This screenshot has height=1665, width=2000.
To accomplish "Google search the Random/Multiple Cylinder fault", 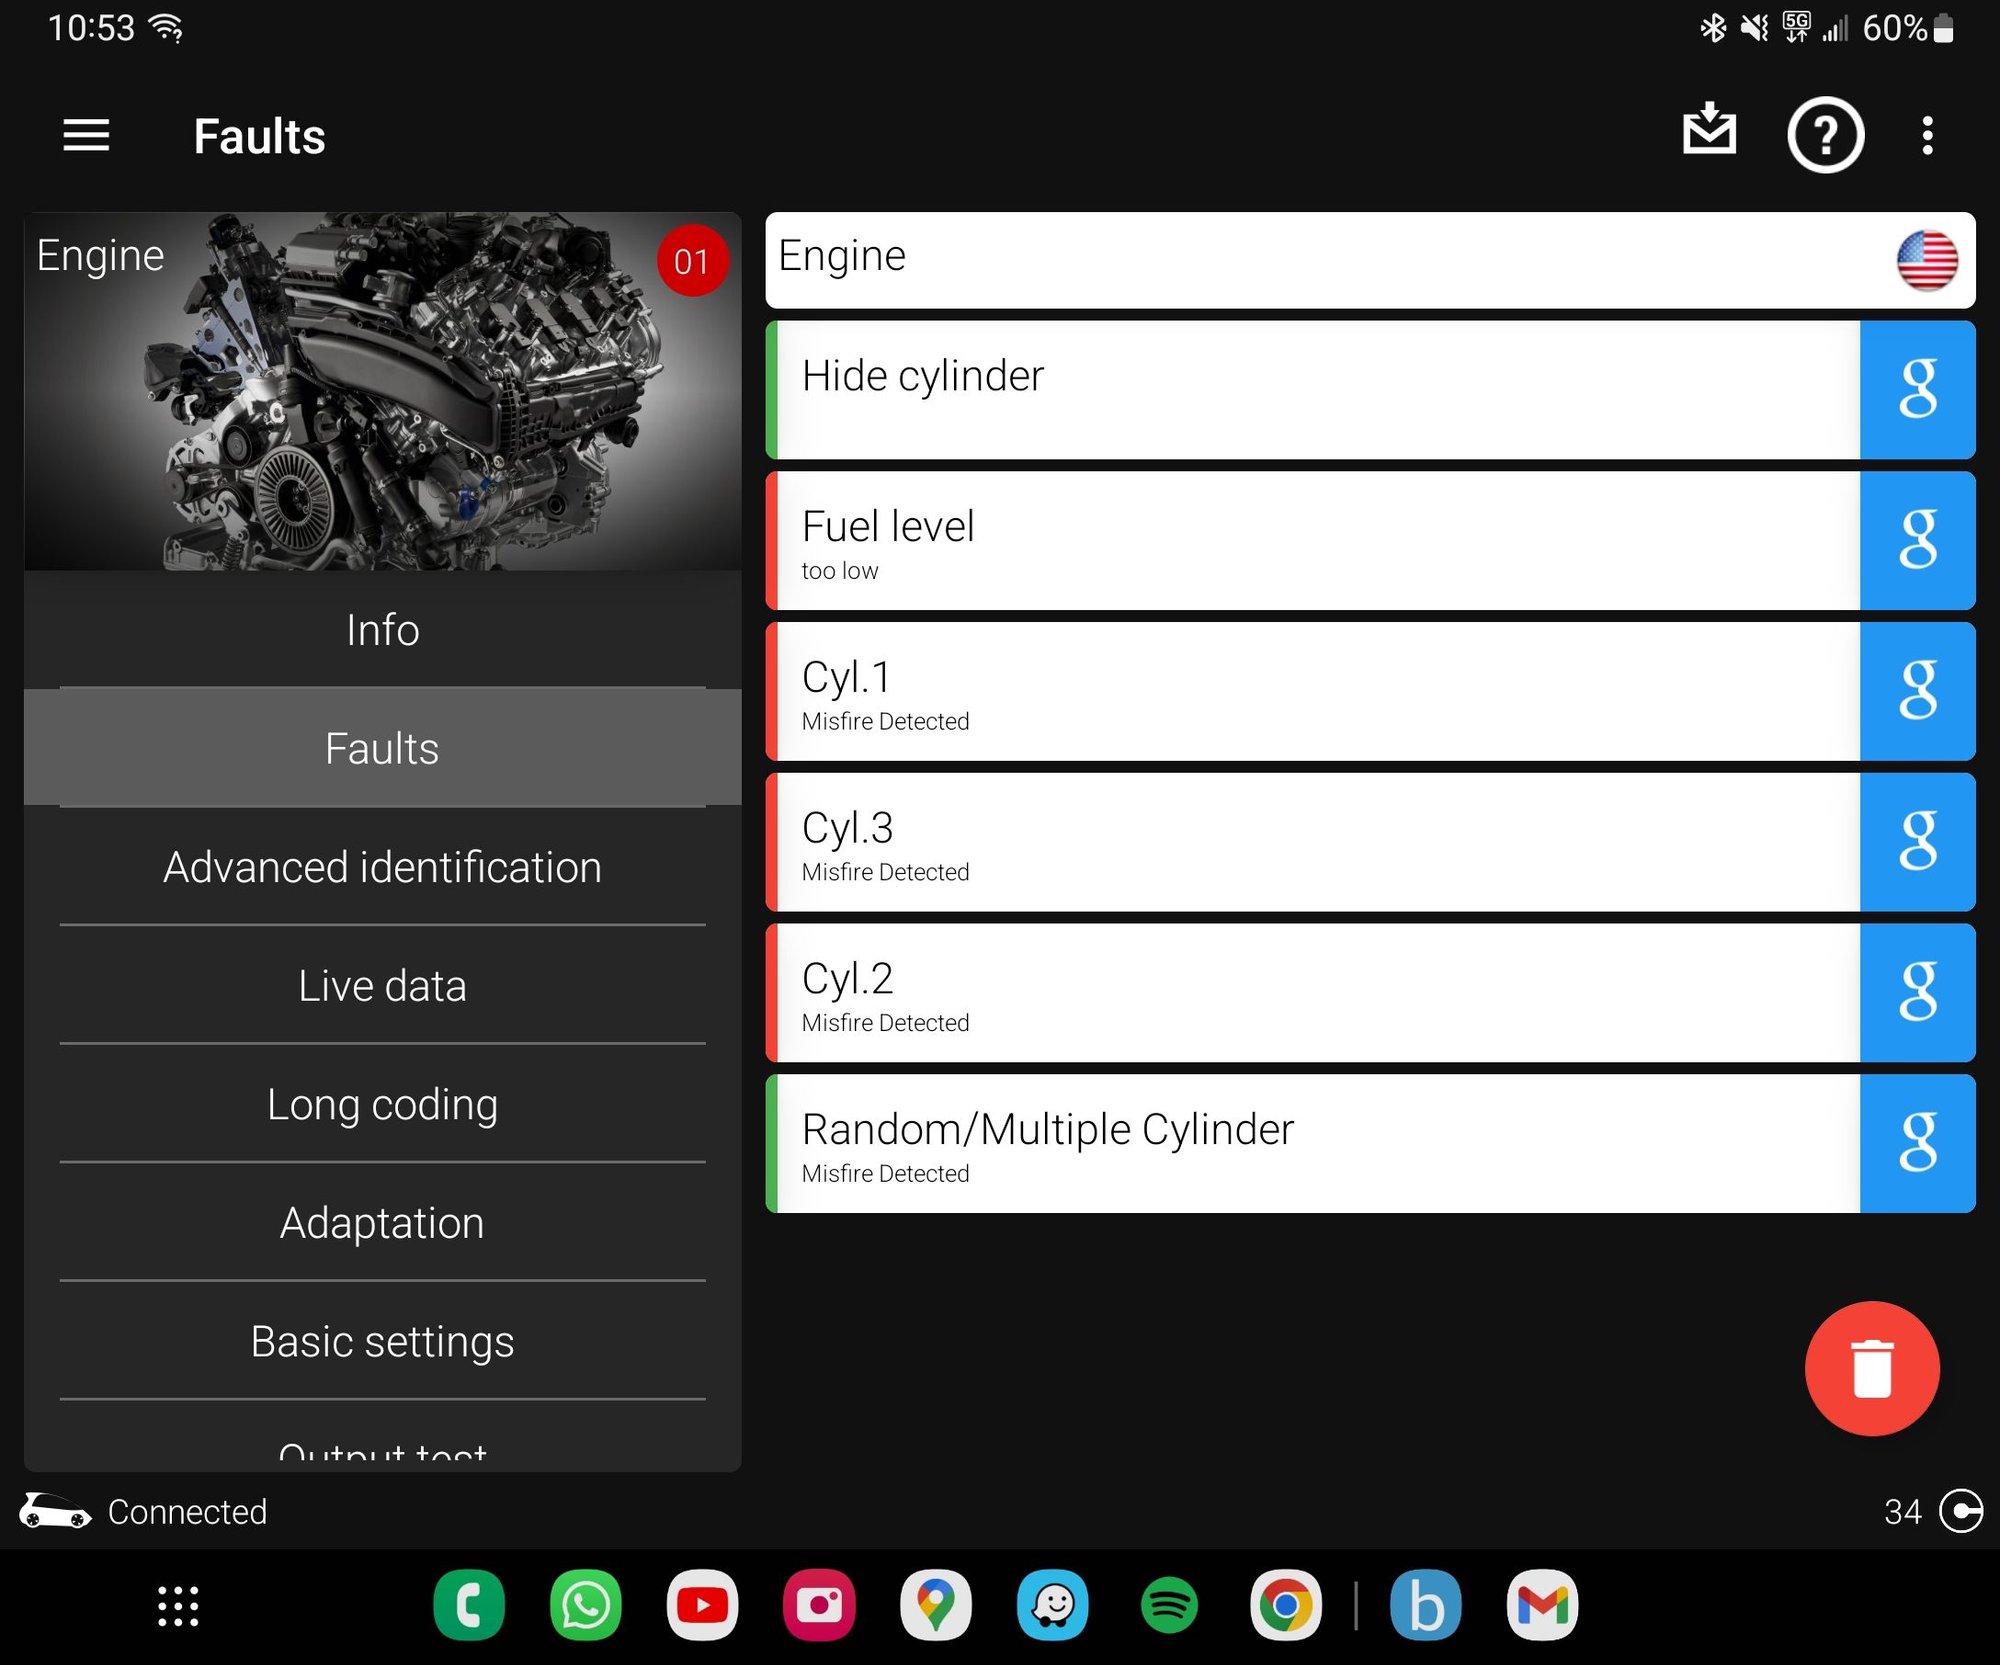I will (1917, 1143).
